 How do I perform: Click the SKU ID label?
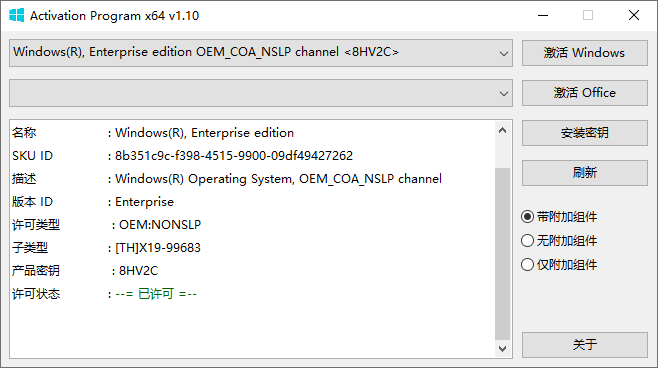(32, 156)
